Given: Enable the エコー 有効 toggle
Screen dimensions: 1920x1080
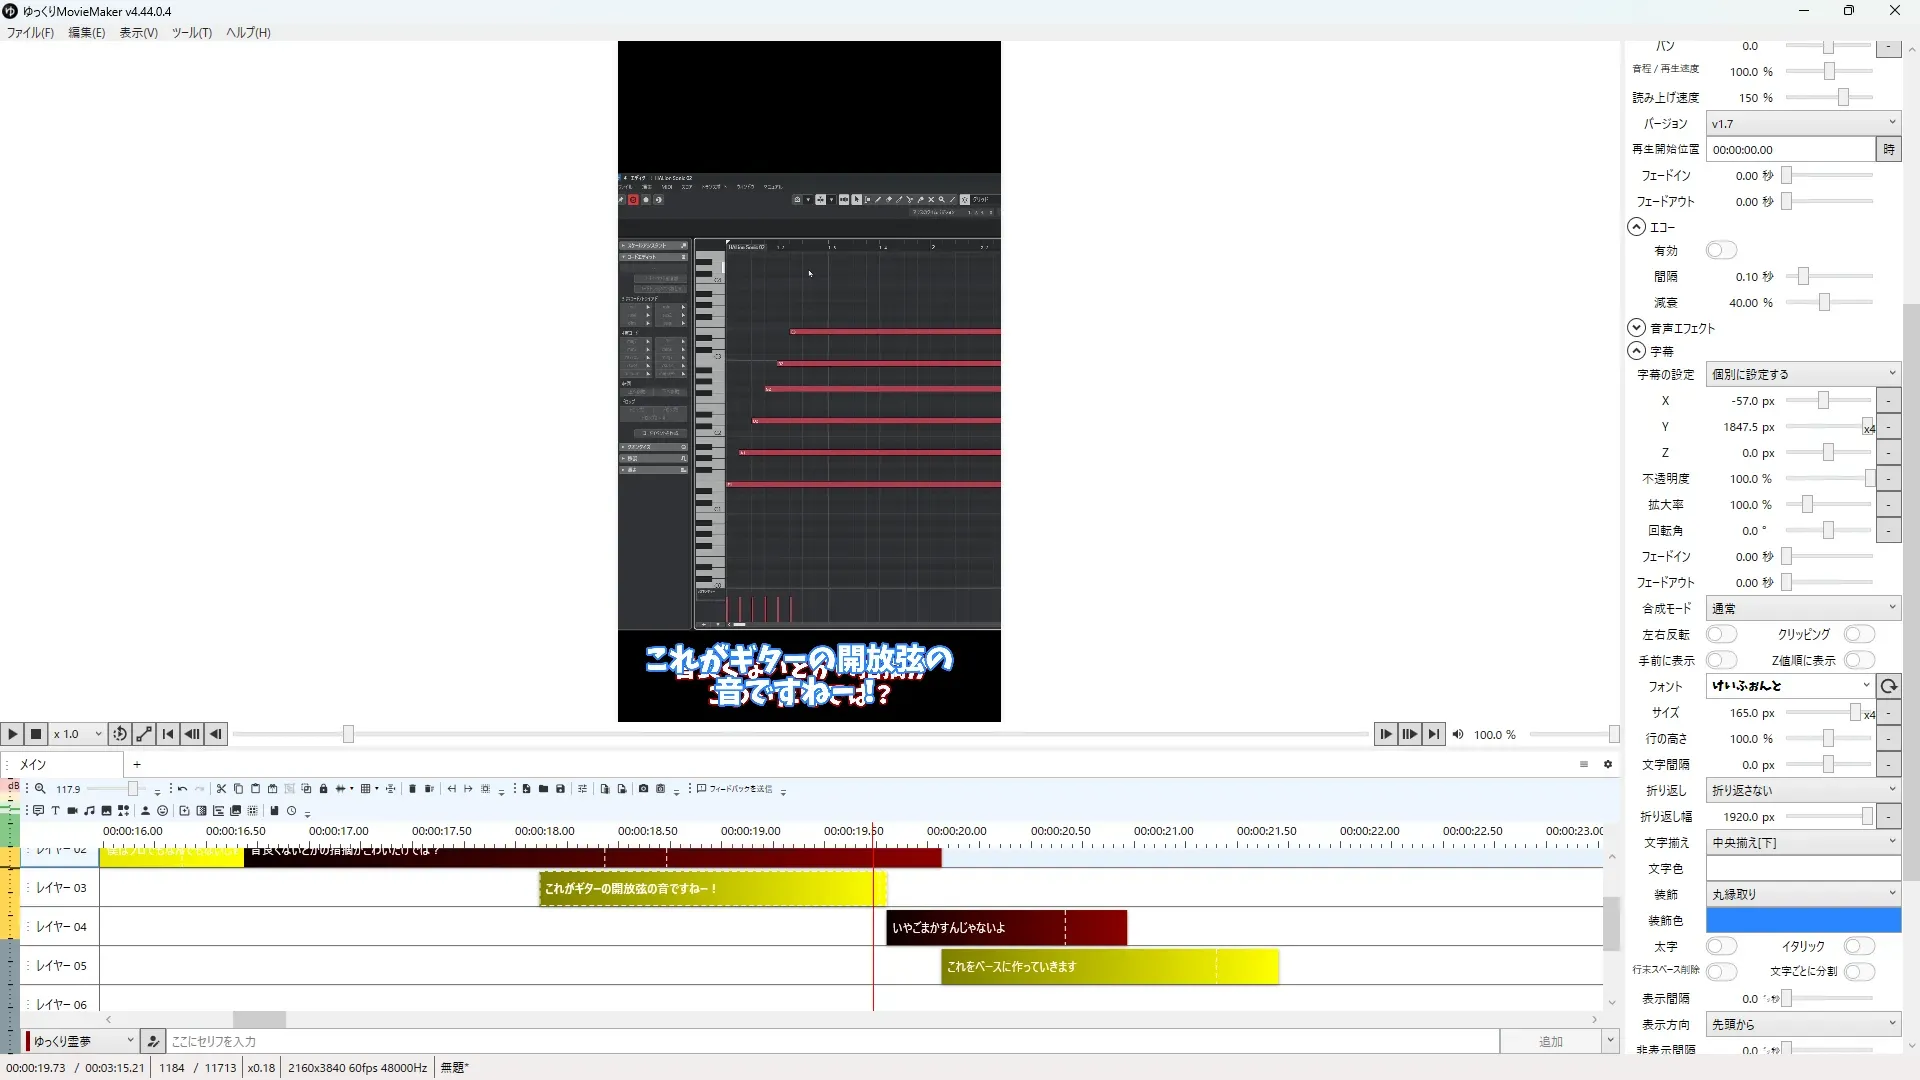Looking at the screenshot, I should pos(1721,250).
